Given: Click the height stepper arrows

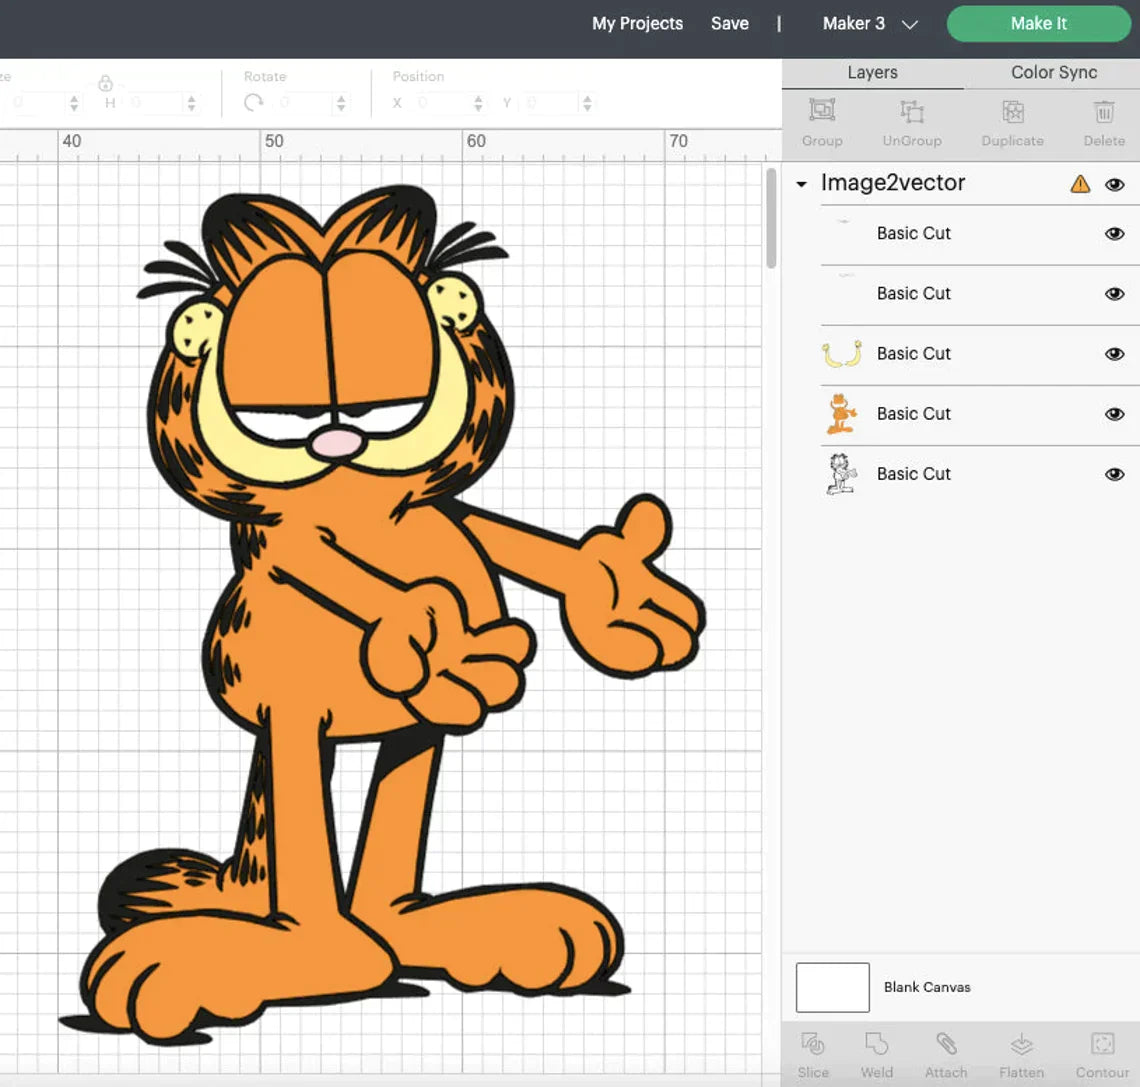Looking at the screenshot, I should [191, 103].
